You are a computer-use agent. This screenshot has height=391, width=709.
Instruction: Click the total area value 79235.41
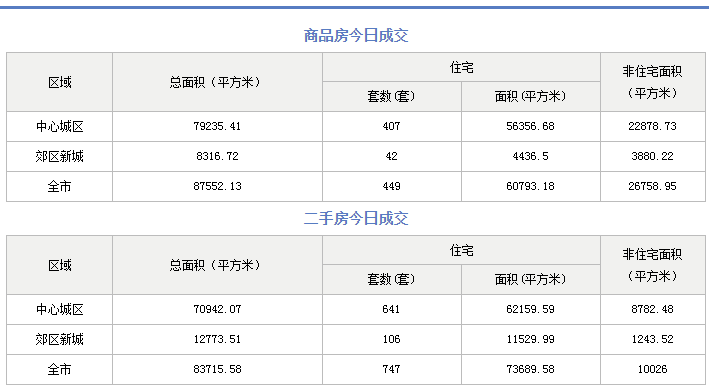217,126
